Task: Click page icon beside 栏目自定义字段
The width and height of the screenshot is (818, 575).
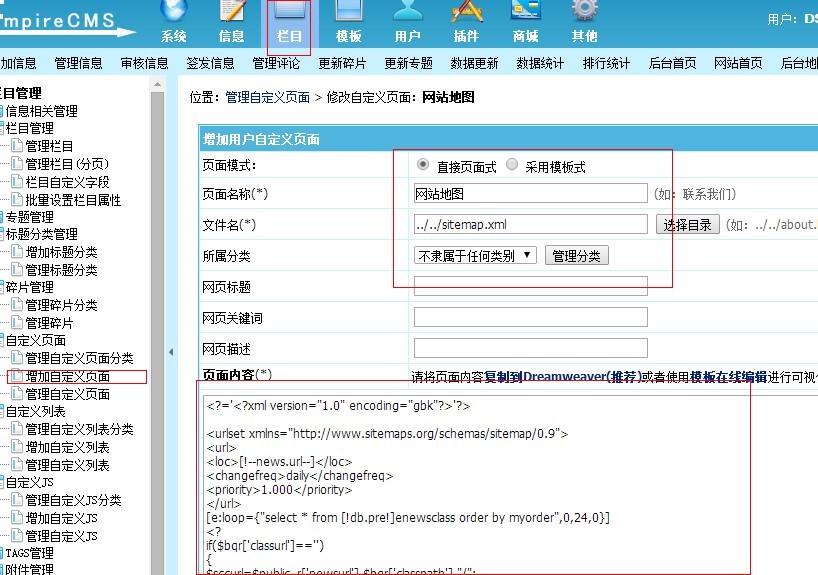Action: pyautogui.click(x=17, y=181)
